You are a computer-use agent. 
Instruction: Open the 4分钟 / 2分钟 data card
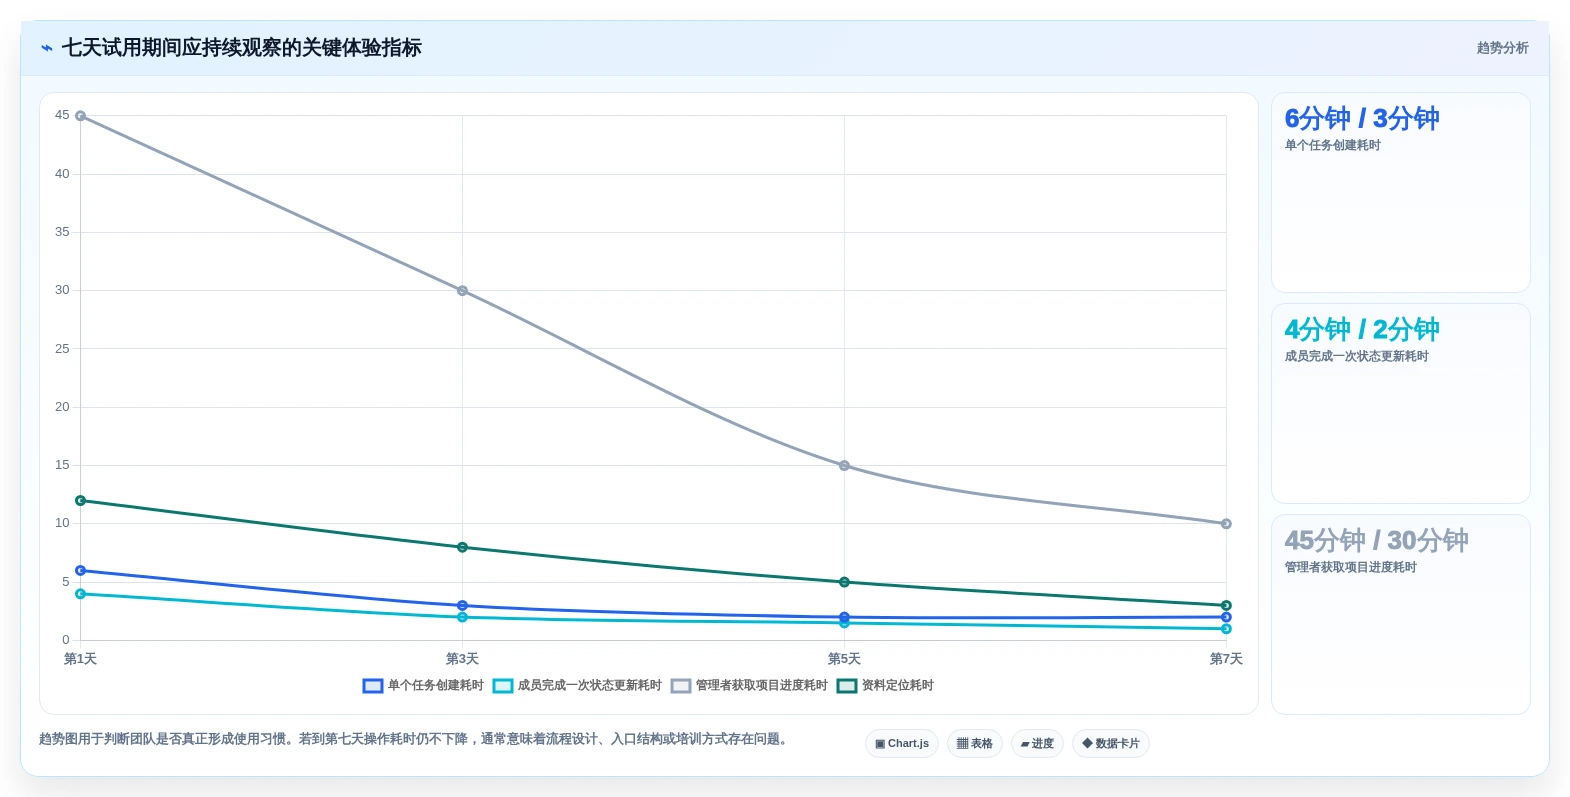(1400, 403)
